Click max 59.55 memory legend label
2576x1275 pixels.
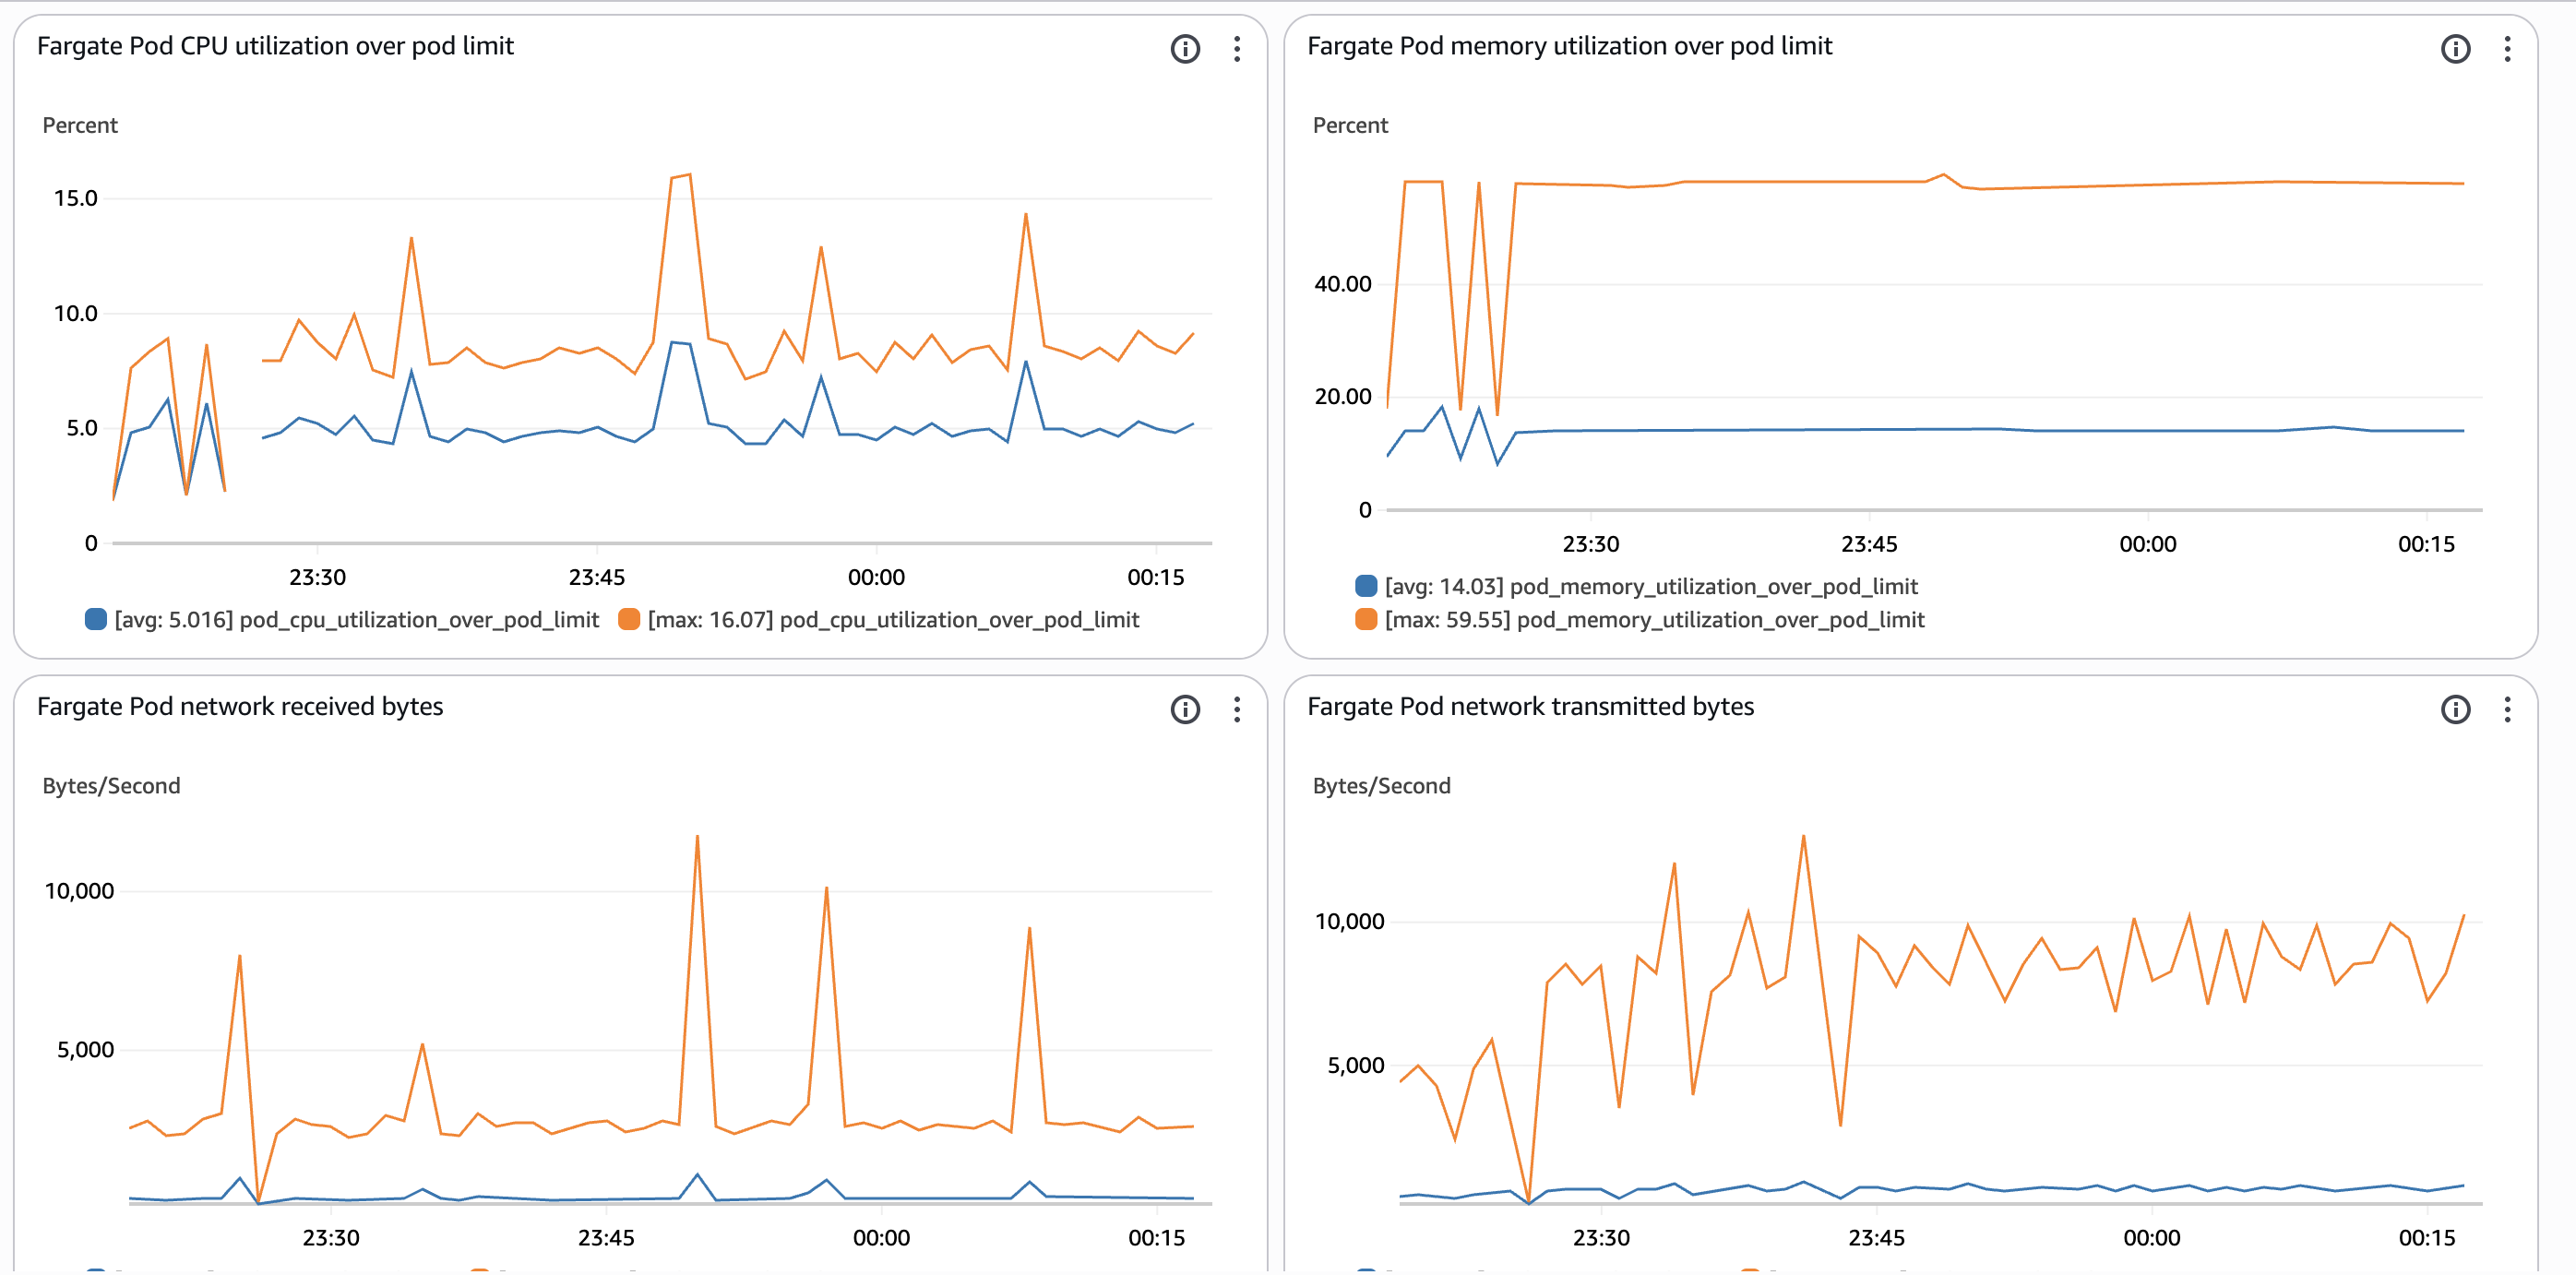click(1654, 619)
